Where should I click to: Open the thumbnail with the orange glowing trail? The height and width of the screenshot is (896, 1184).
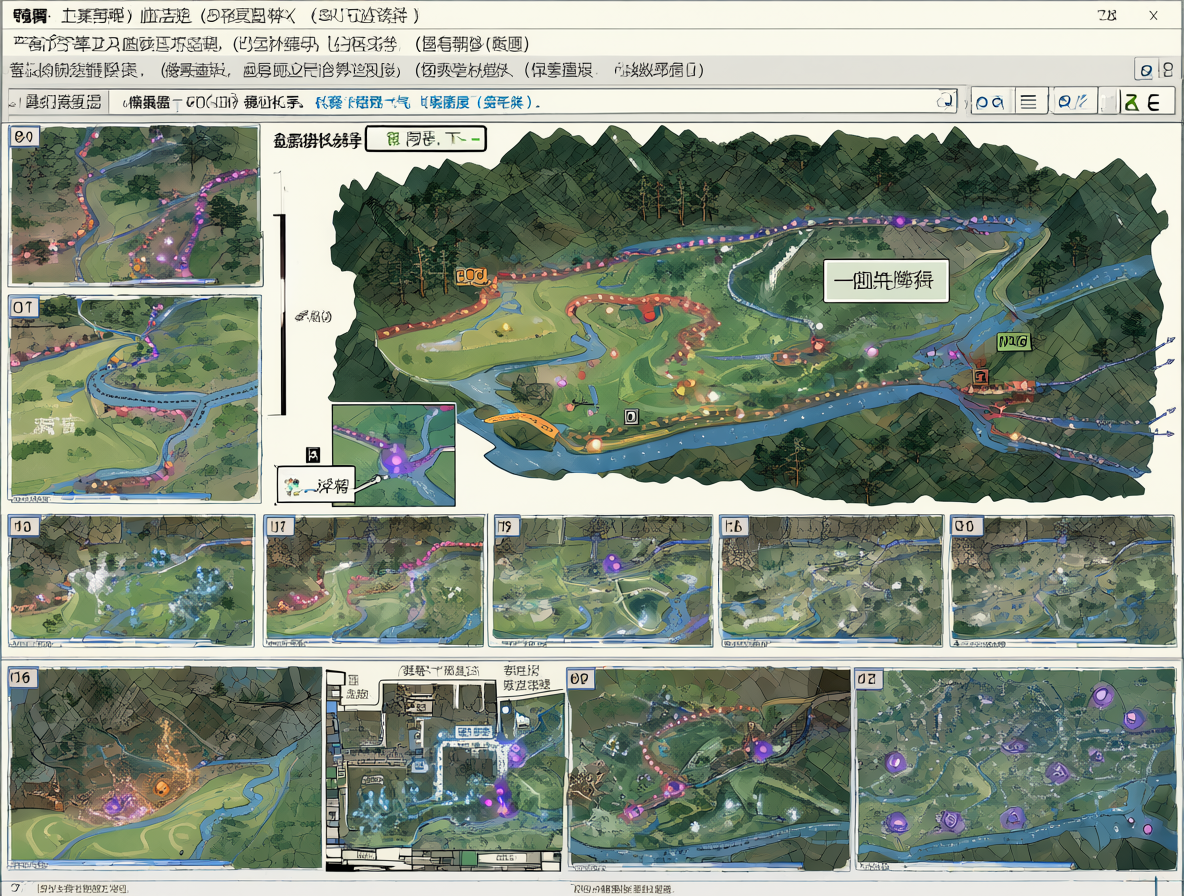pos(165,768)
